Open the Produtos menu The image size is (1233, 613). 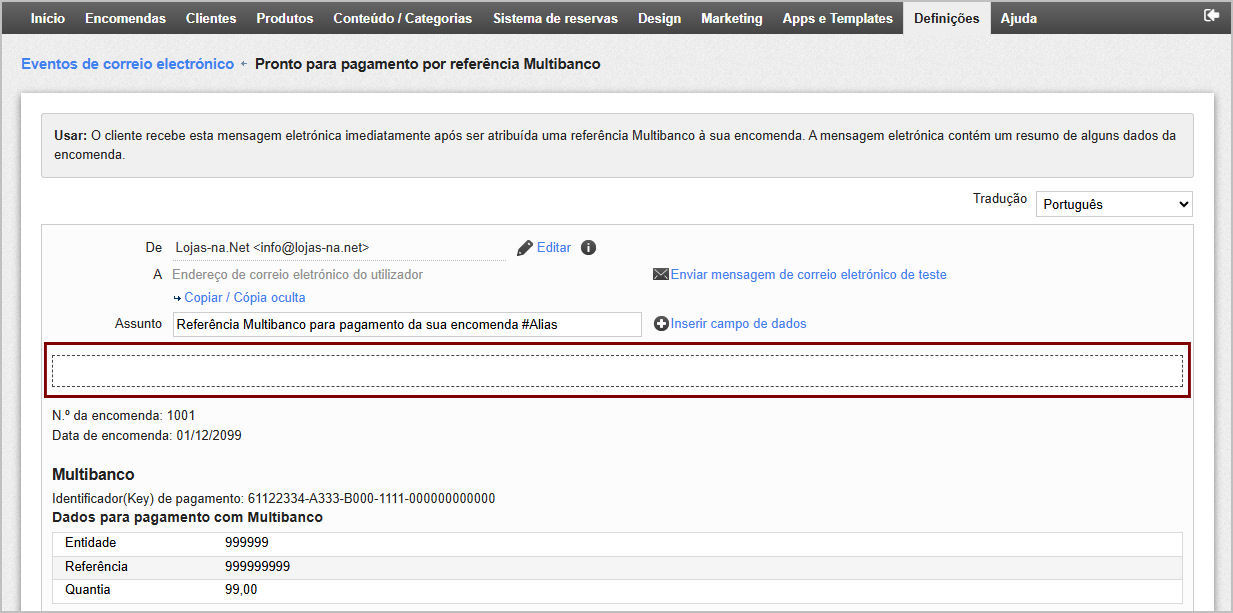[x=285, y=18]
